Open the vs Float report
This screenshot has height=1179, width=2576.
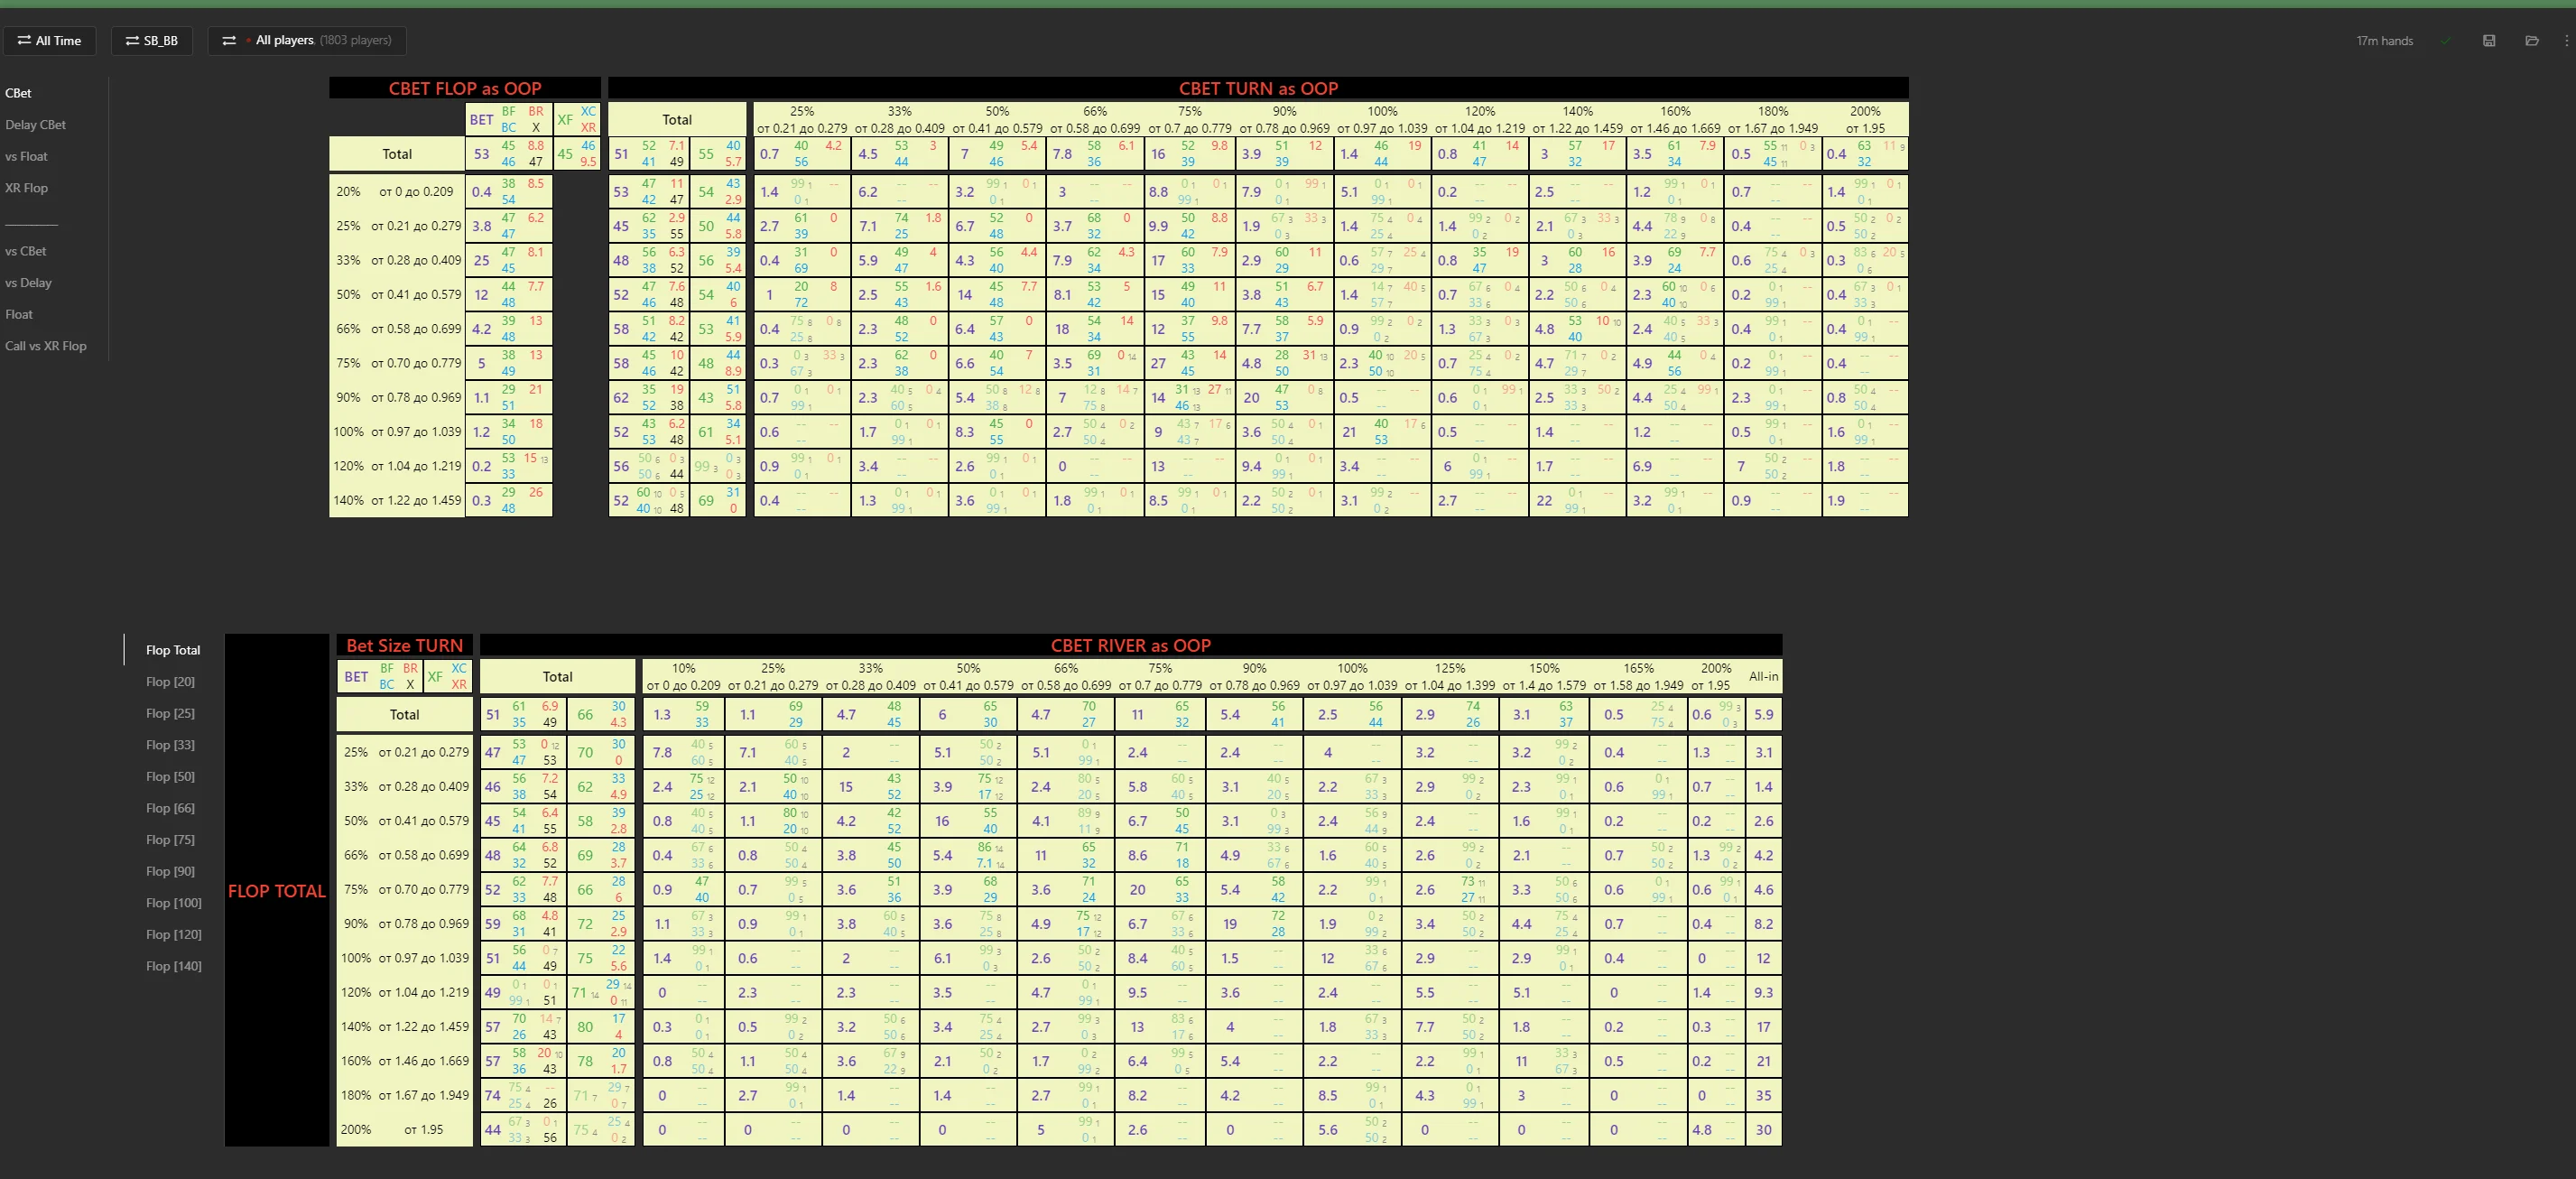pos(27,157)
